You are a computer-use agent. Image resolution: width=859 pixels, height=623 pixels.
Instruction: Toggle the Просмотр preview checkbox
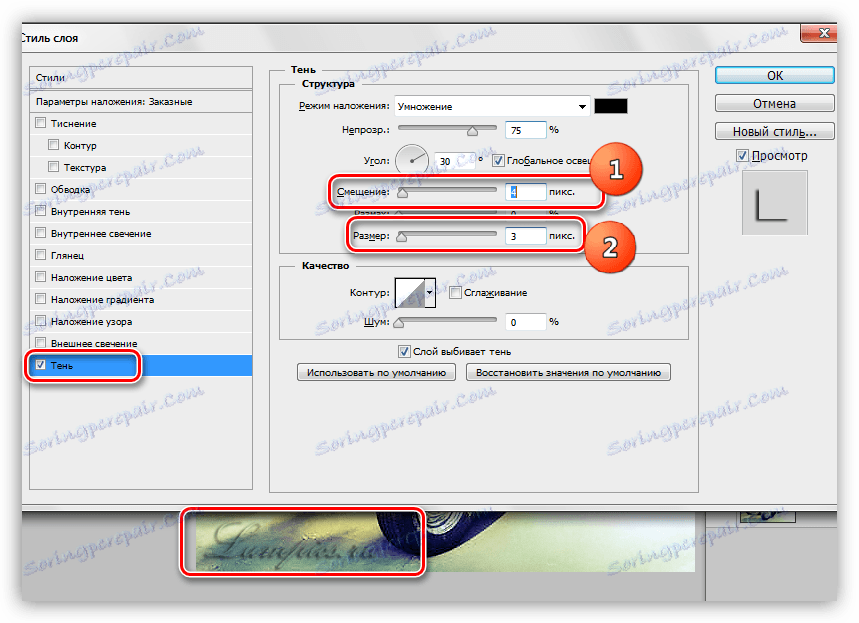(x=742, y=156)
